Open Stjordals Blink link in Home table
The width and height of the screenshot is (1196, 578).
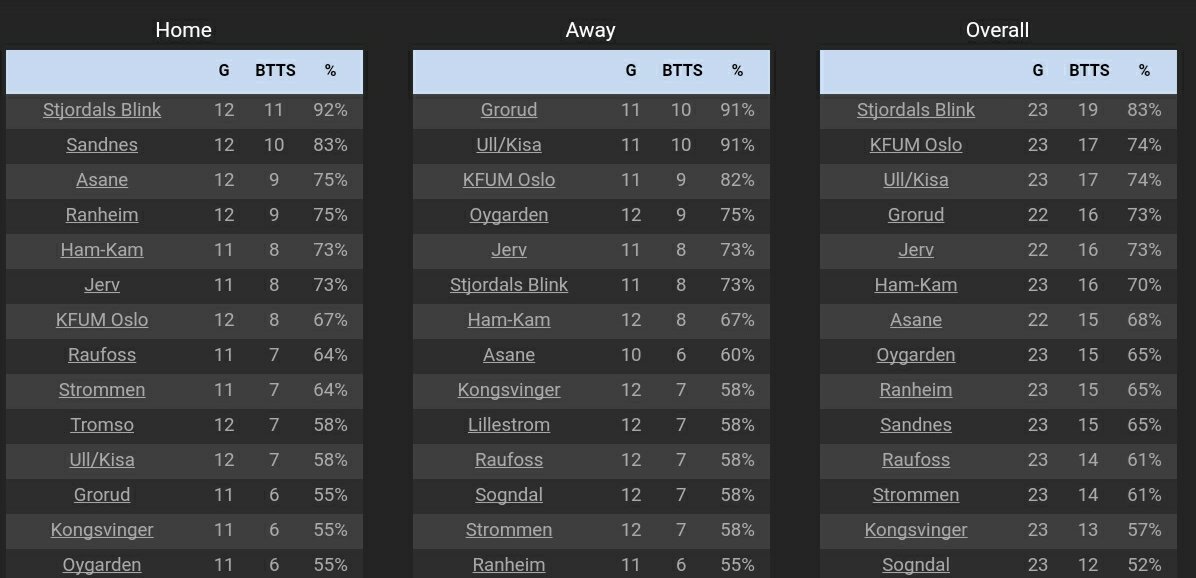(x=102, y=110)
